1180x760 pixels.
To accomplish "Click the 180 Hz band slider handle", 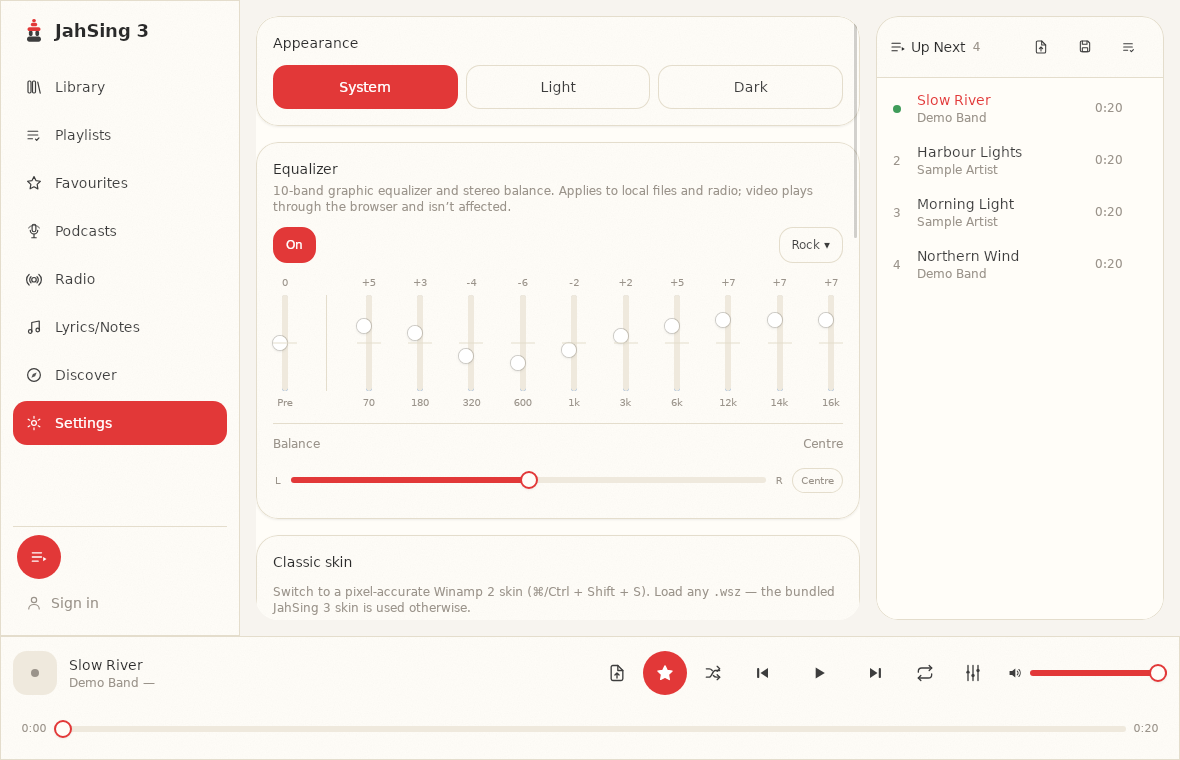I will (415, 333).
